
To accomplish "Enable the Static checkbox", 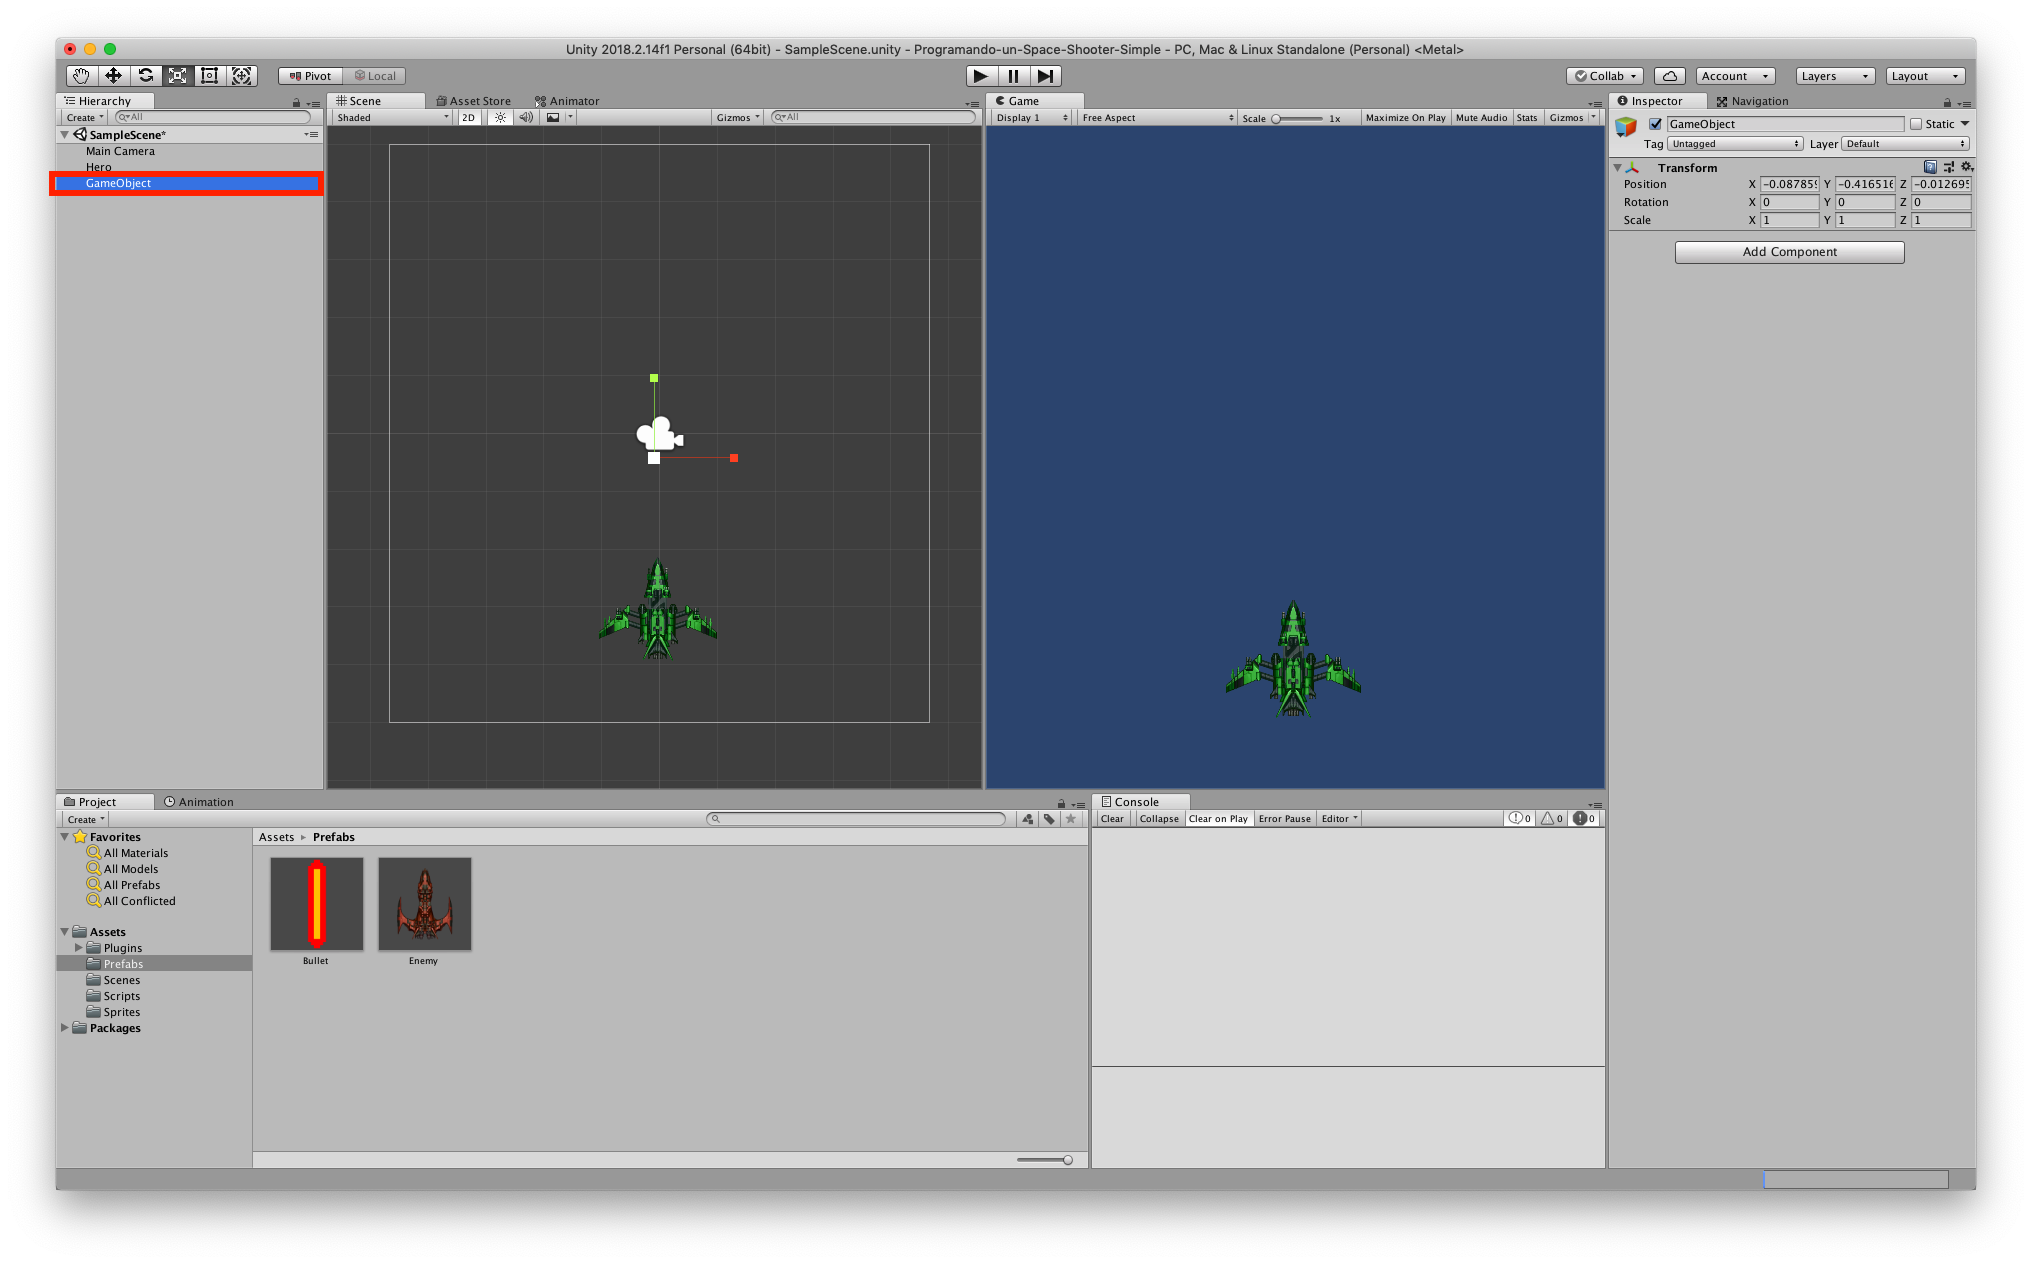I will point(1916,124).
